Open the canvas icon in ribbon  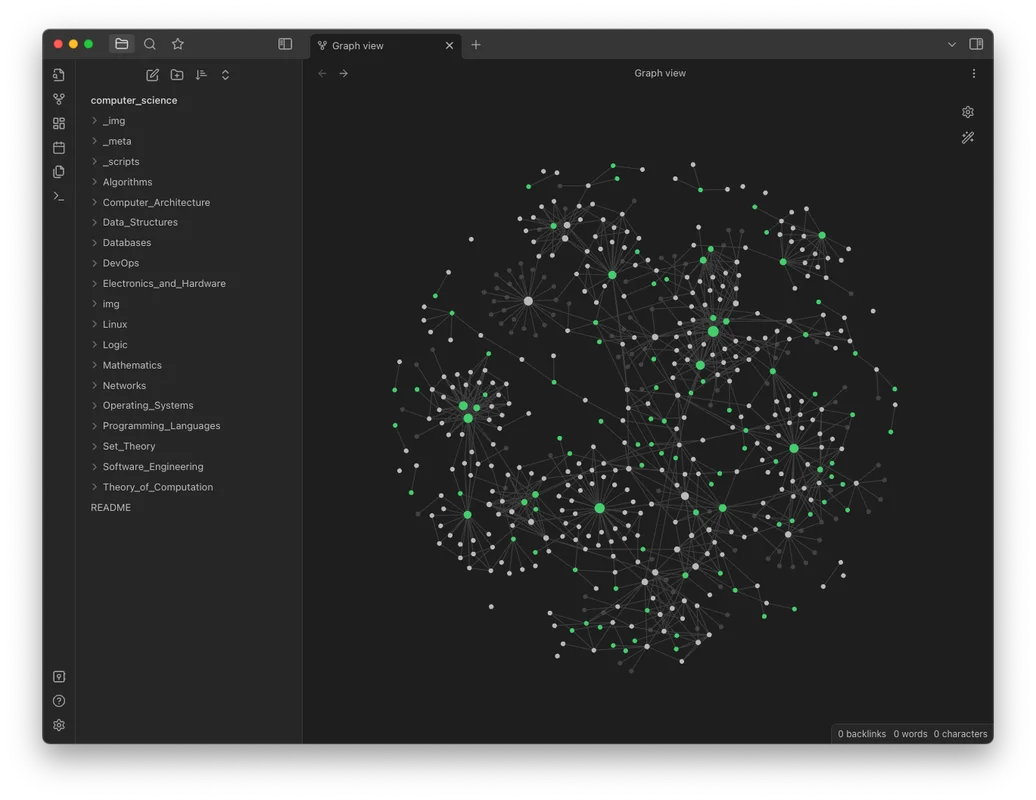point(59,123)
